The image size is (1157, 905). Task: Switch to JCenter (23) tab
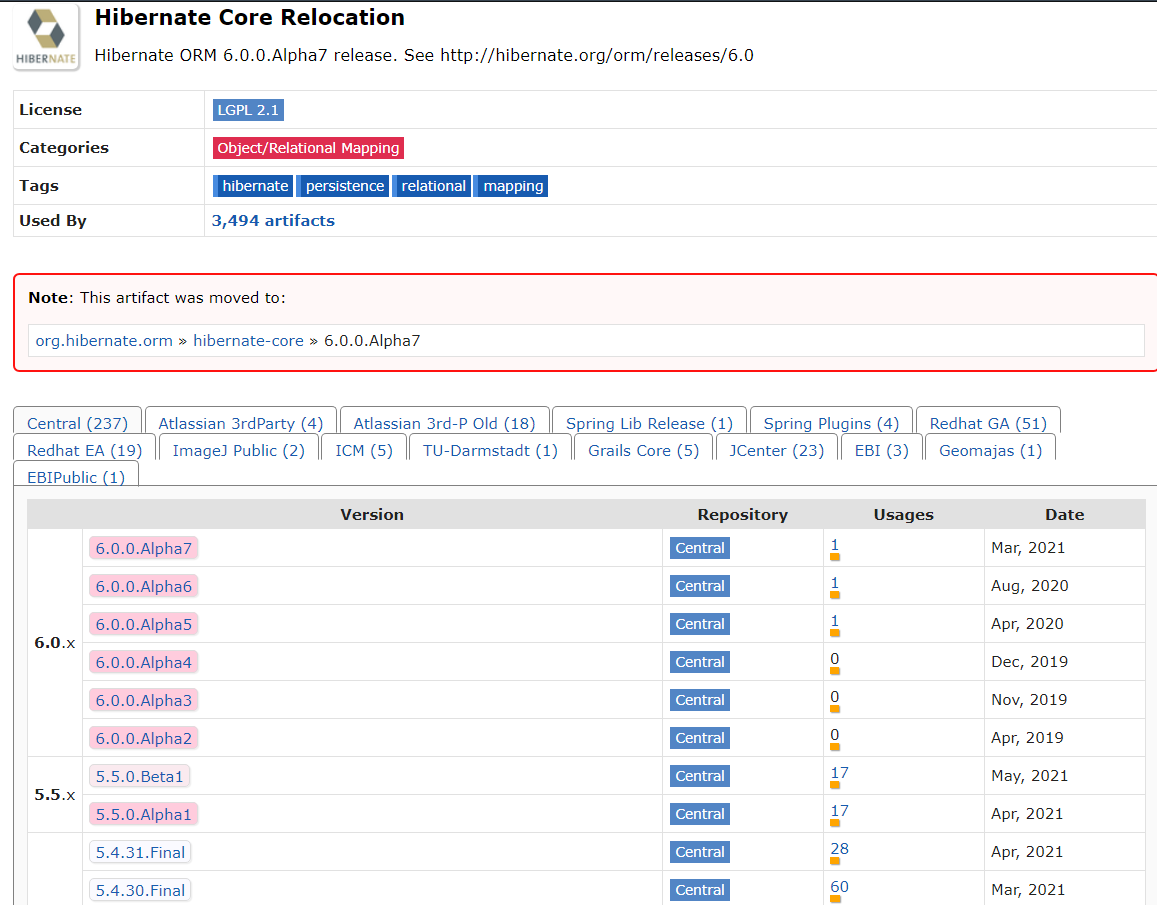coord(776,450)
